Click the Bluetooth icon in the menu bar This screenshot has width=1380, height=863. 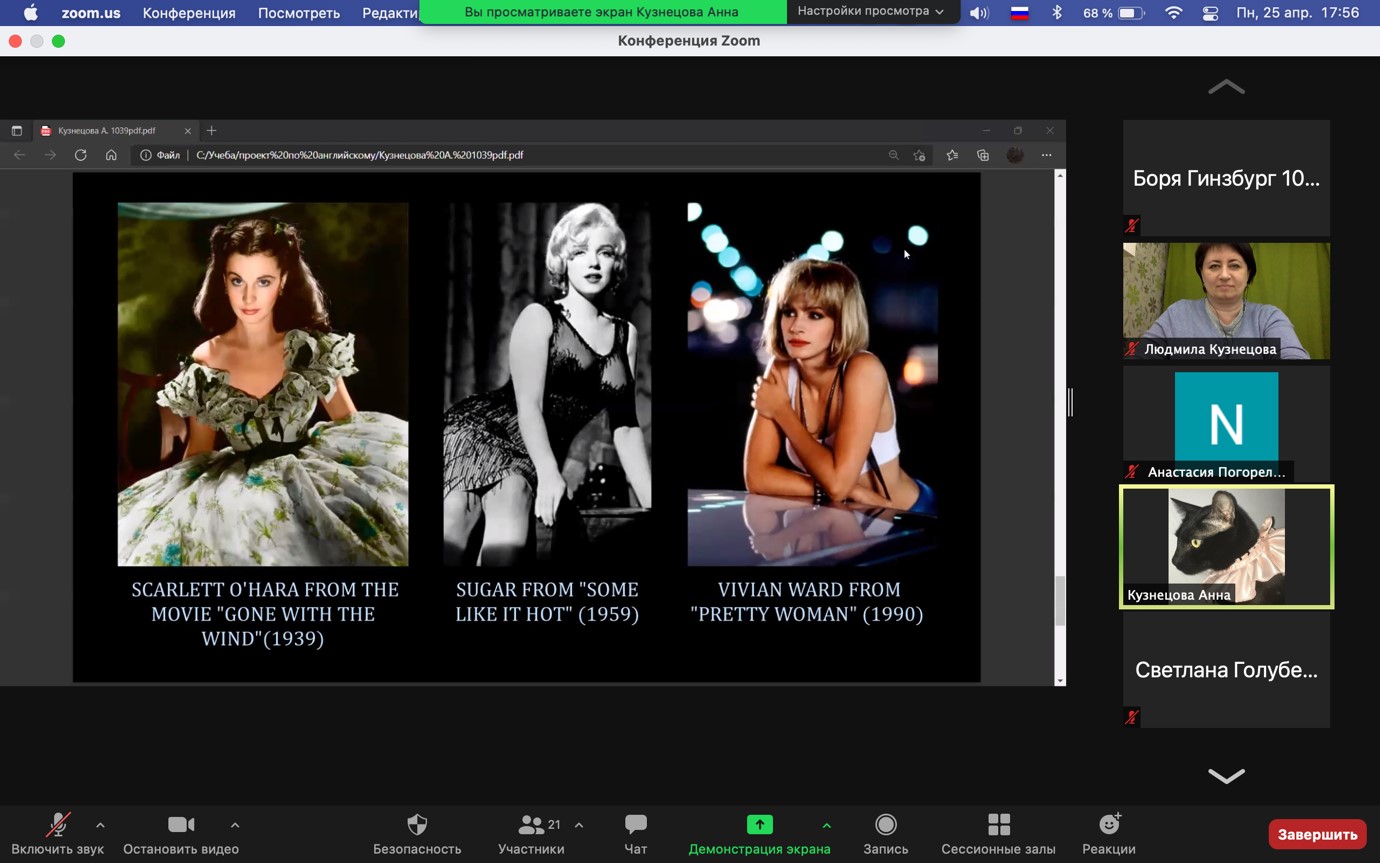tap(1056, 13)
